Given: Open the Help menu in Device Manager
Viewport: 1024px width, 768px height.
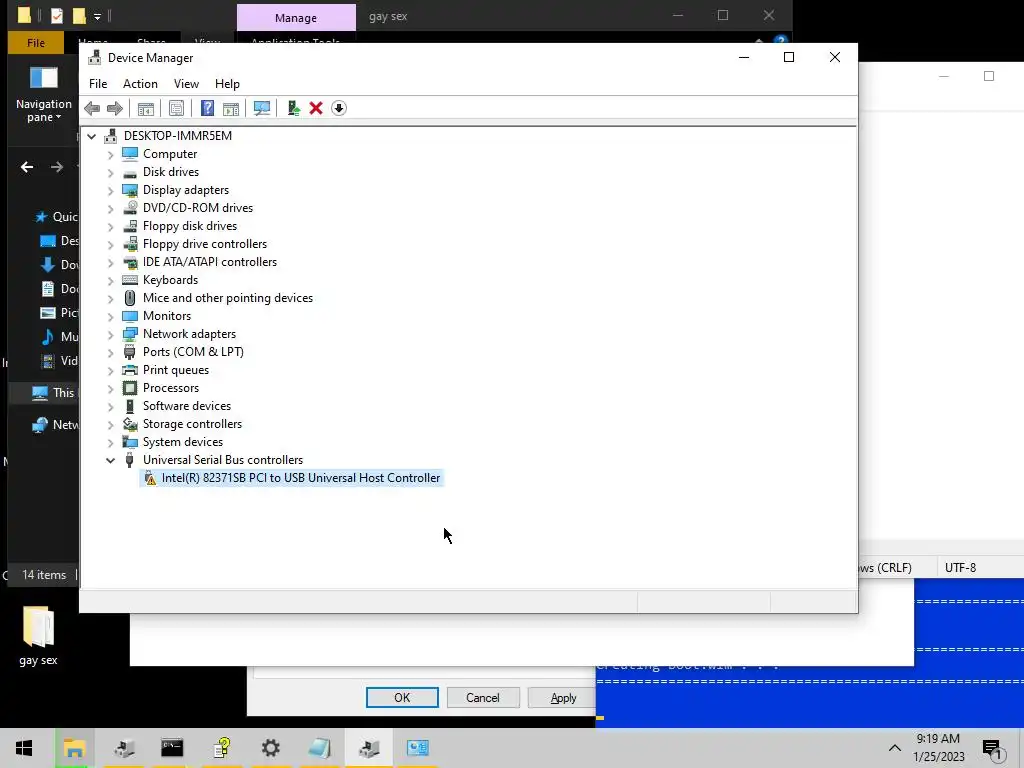Looking at the screenshot, I should click(x=227, y=84).
